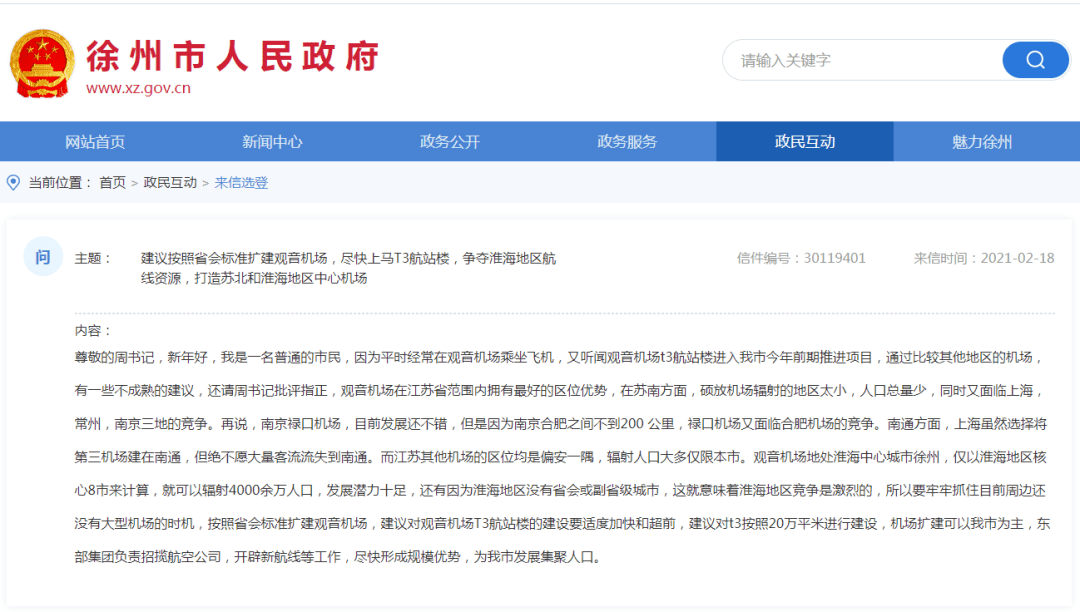Click the 徐州市人民政府 title text

tap(233, 56)
